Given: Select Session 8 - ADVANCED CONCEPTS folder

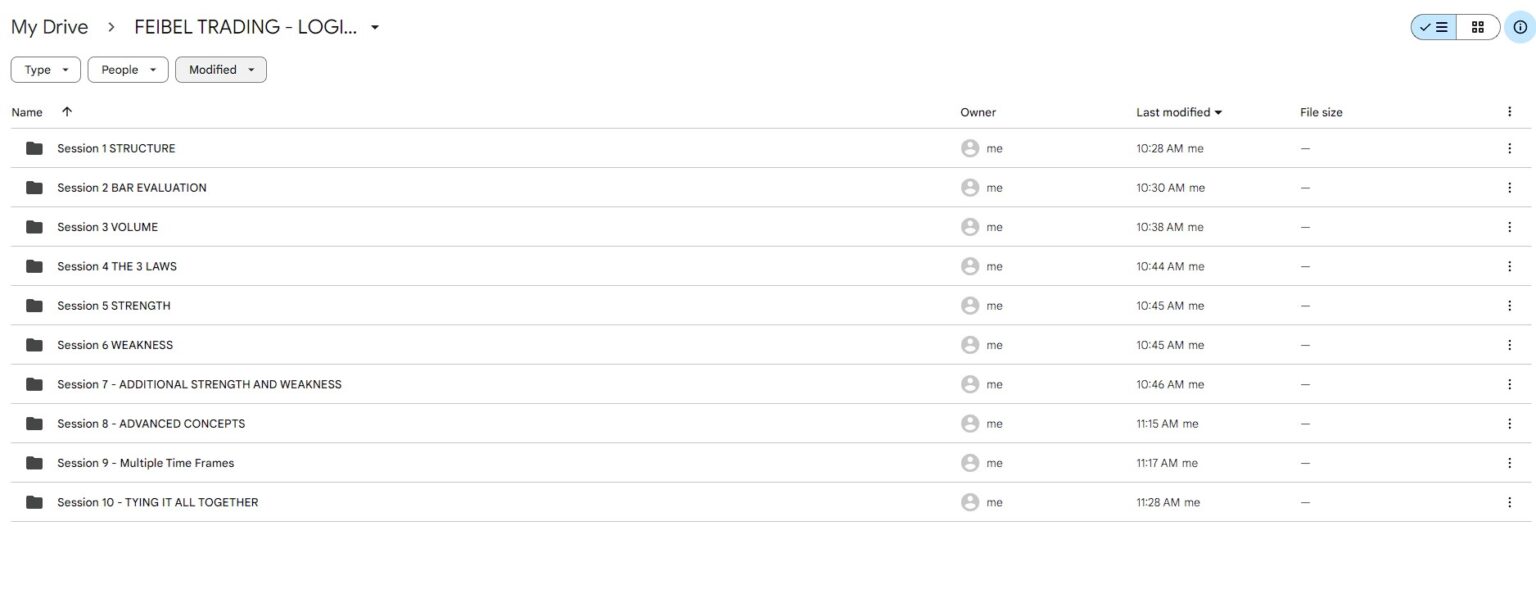Looking at the screenshot, I should point(151,424).
